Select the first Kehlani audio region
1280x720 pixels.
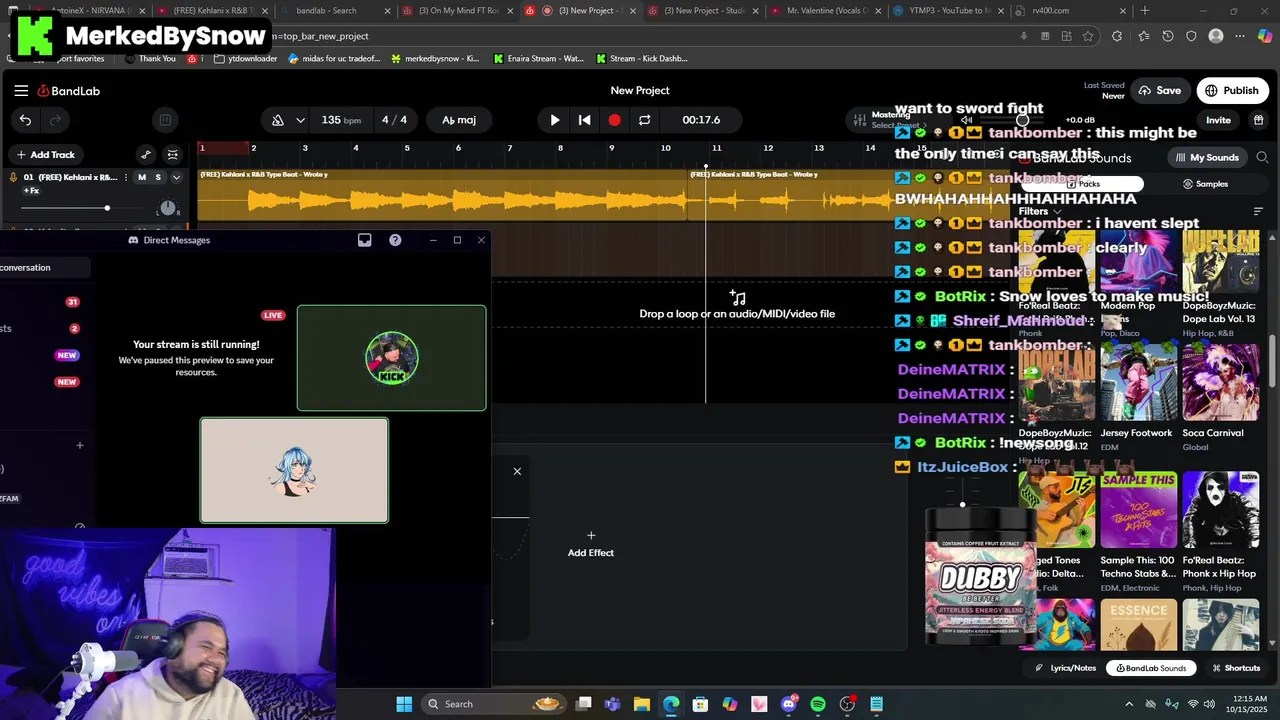442,194
